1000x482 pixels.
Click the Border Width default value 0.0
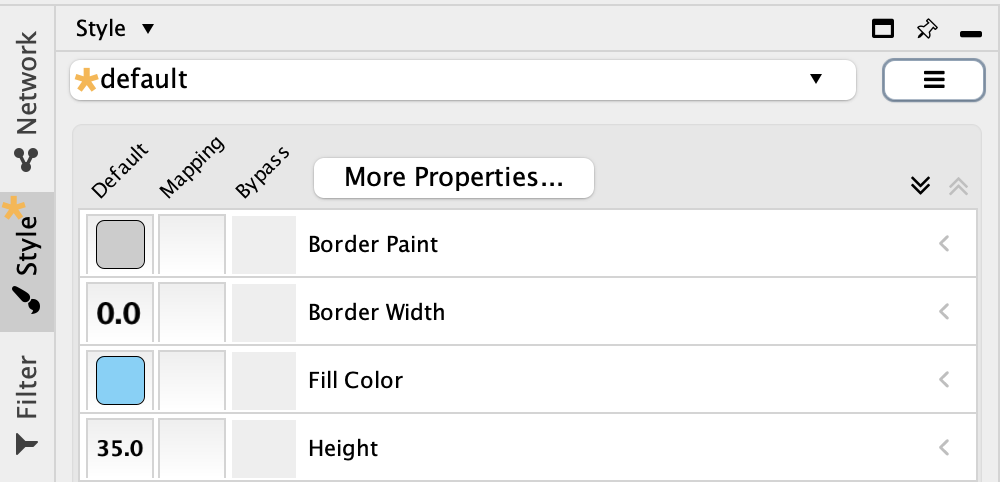[119, 313]
